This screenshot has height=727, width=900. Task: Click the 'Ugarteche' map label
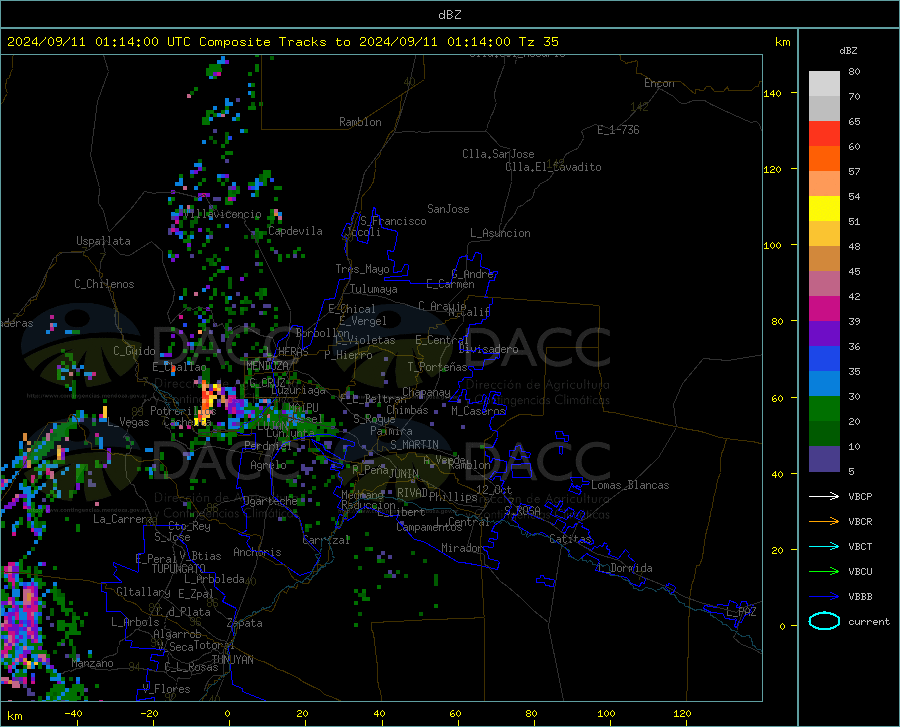coord(270,501)
